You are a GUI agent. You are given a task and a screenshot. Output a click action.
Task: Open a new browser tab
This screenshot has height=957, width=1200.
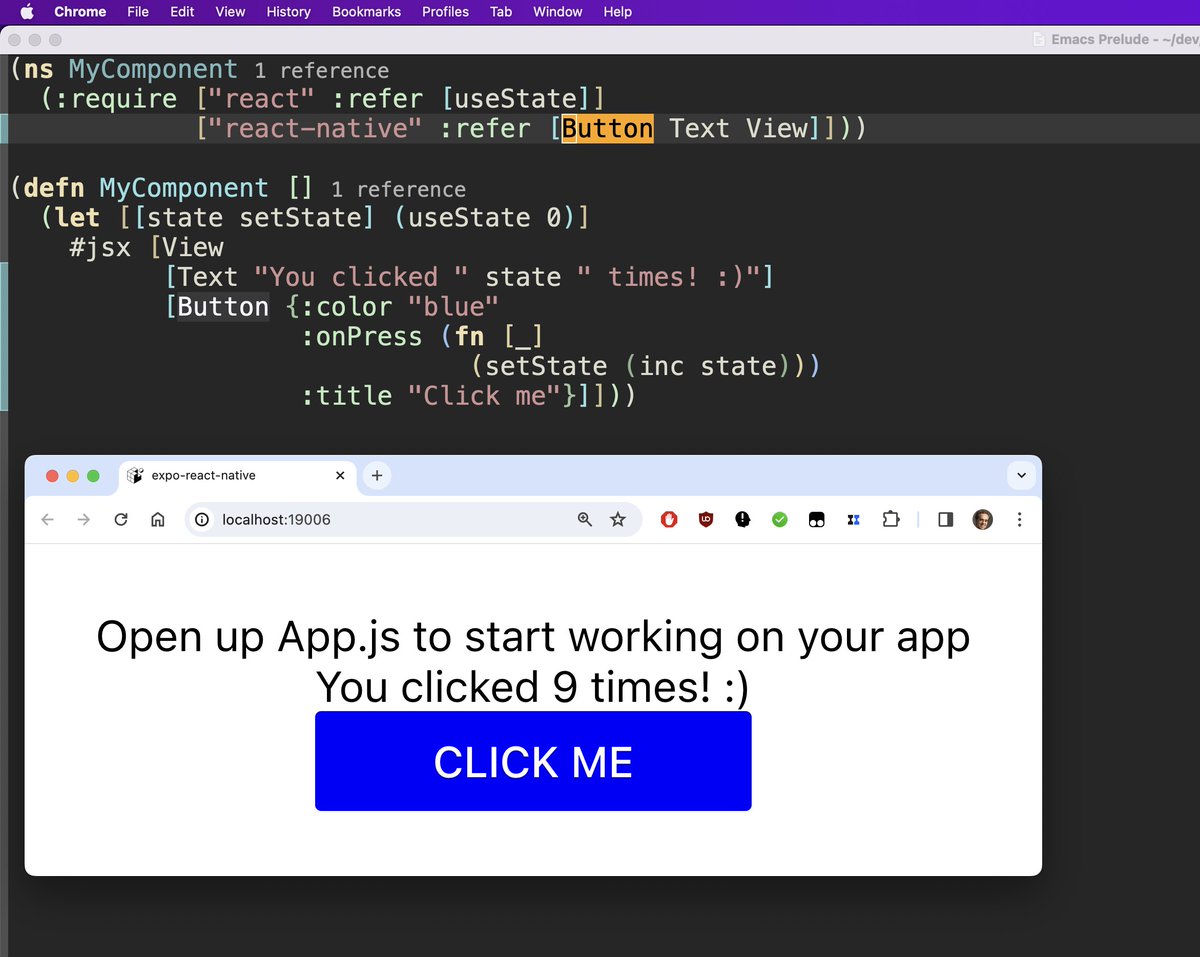[377, 476]
